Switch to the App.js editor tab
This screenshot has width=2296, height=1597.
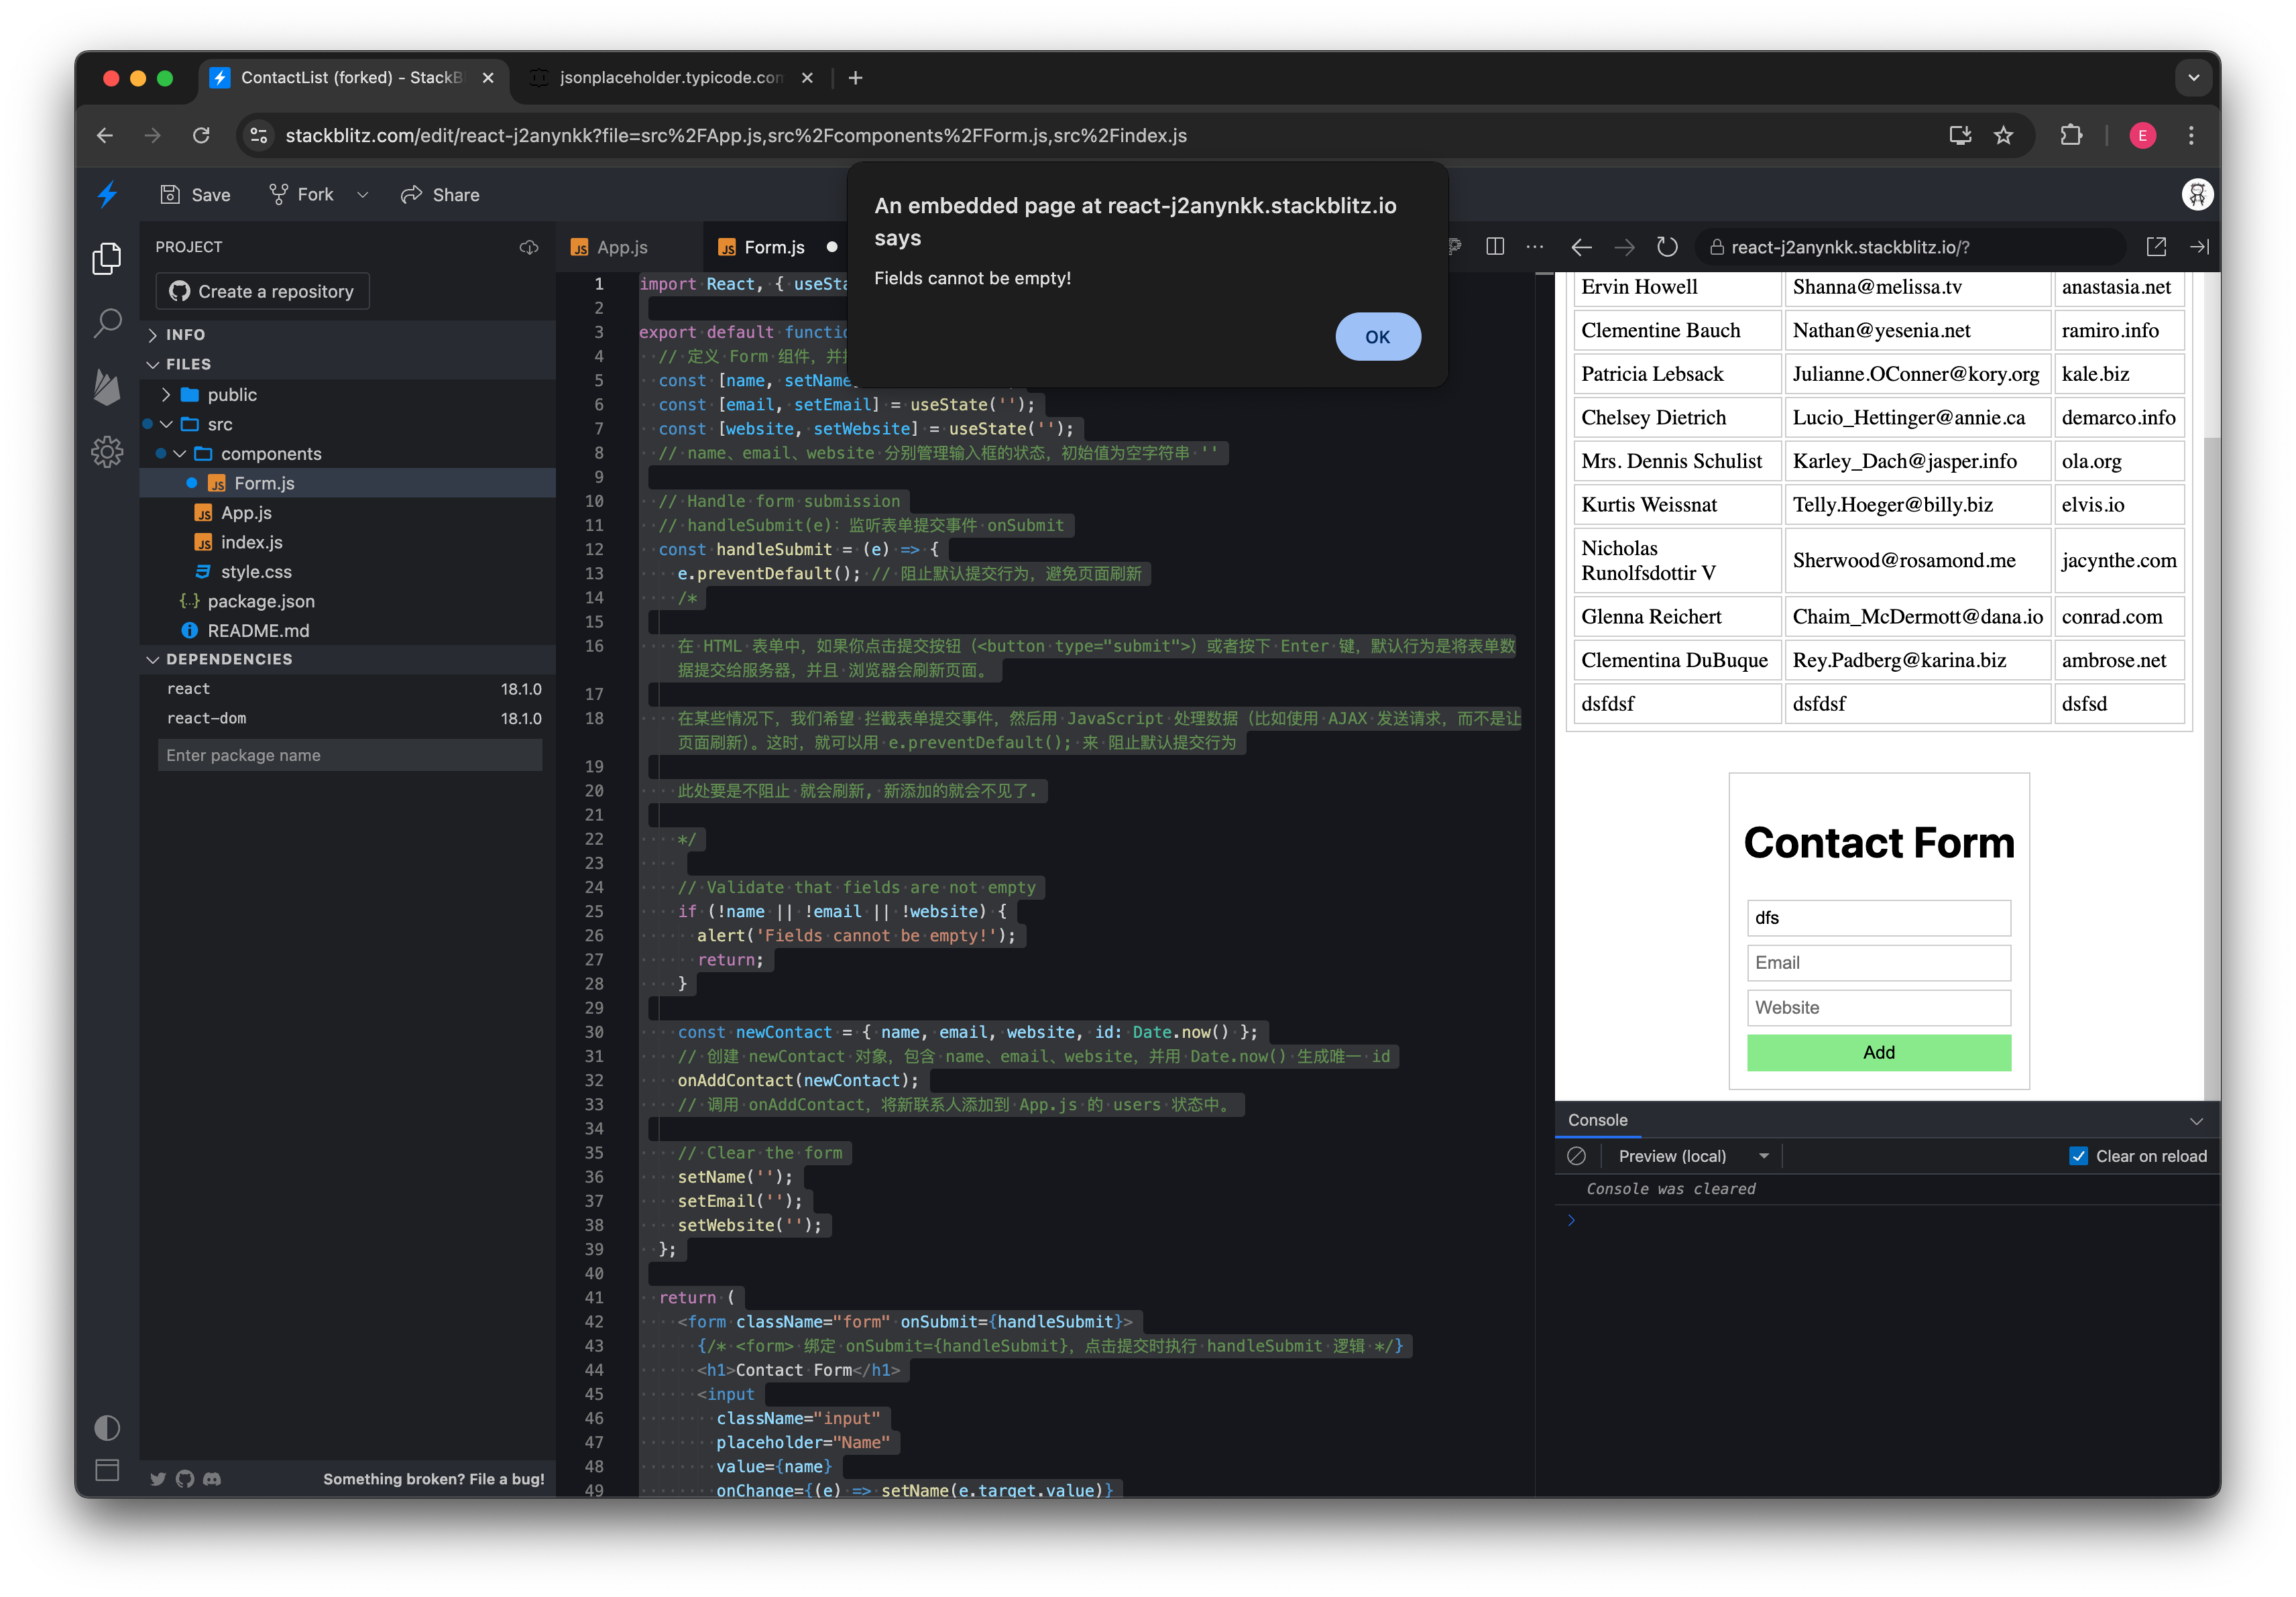click(x=622, y=247)
